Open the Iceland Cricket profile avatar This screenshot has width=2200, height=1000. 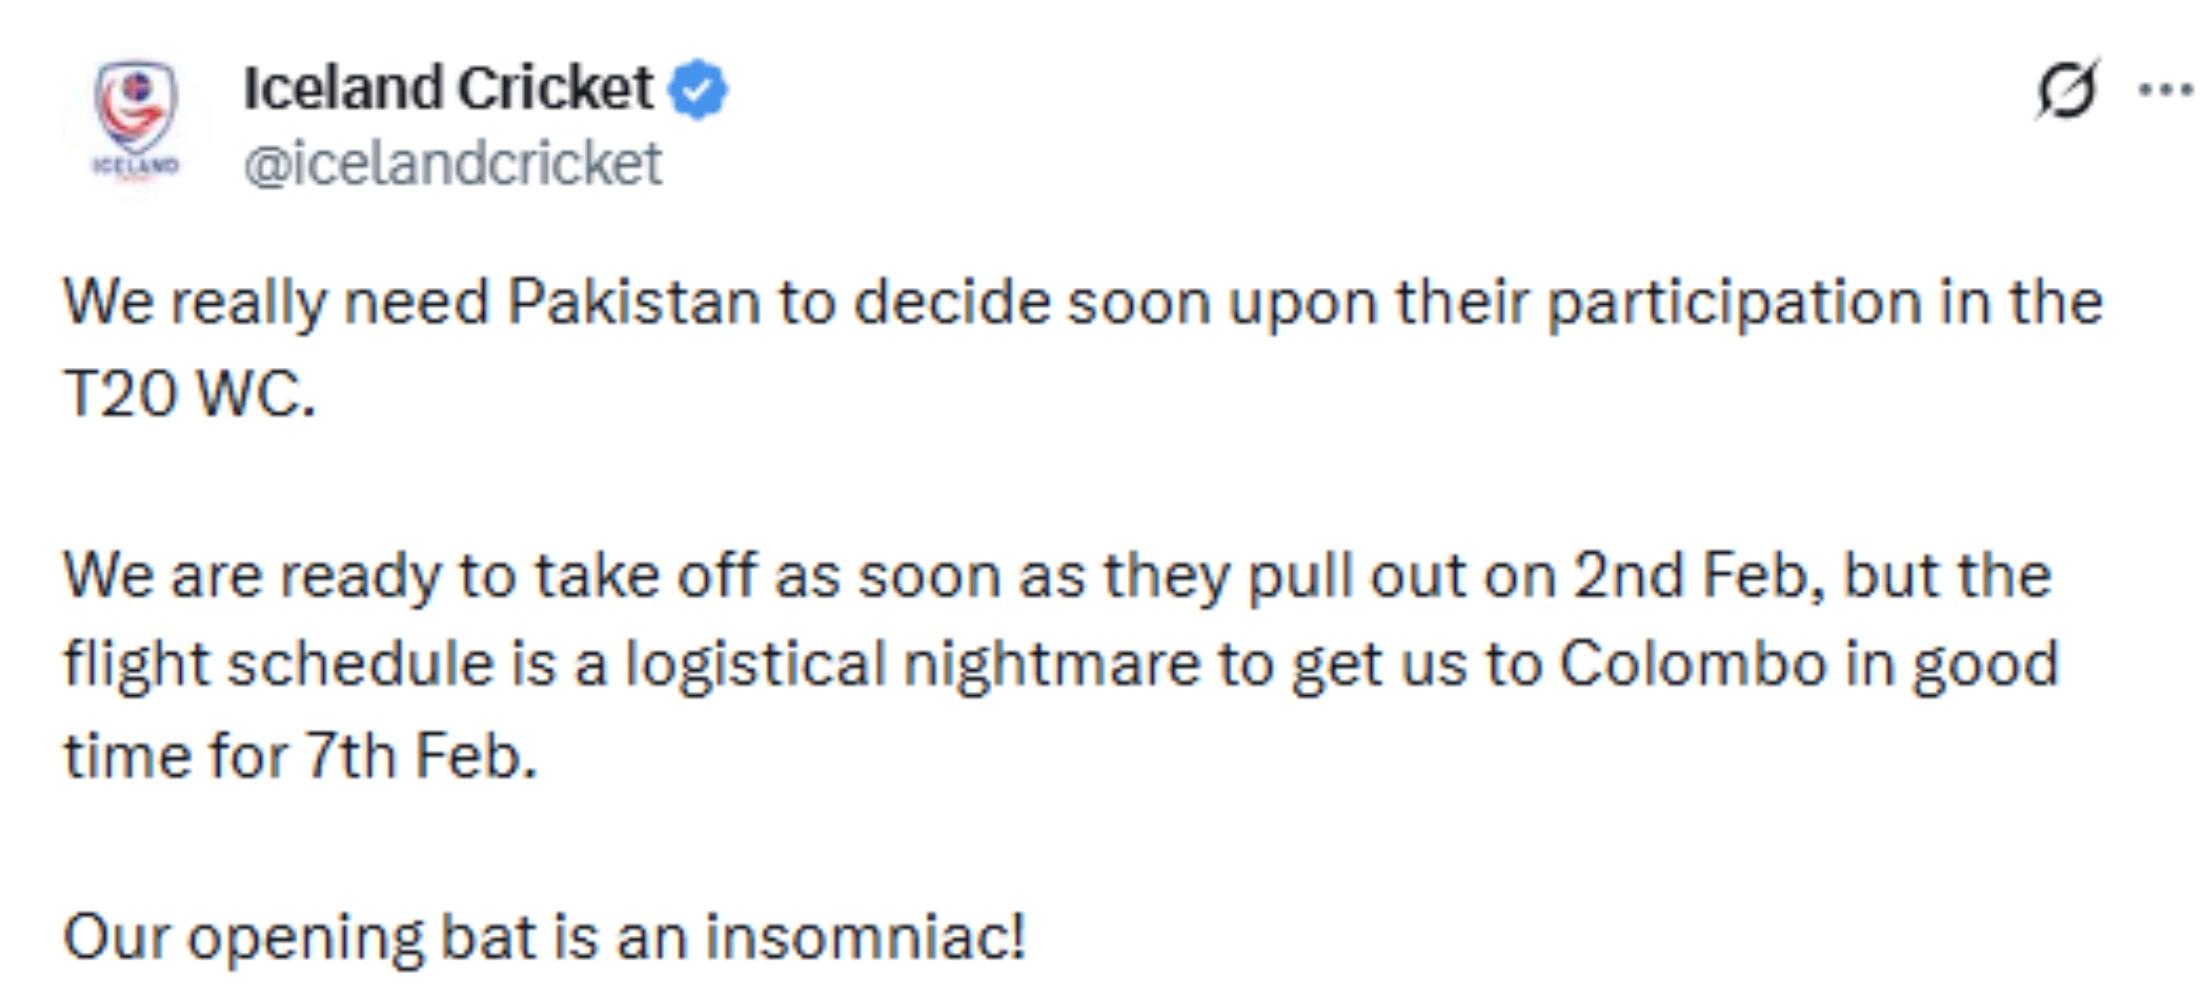pyautogui.click(x=136, y=122)
